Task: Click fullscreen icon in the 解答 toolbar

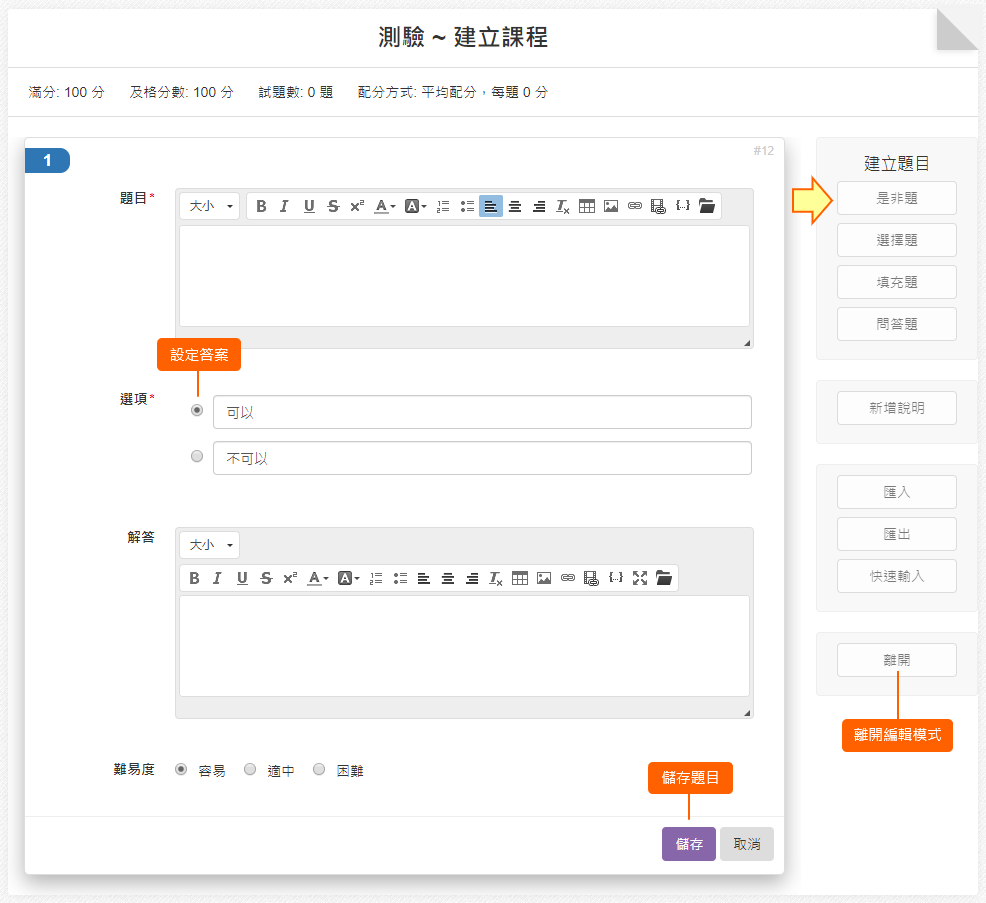Action: coord(640,578)
